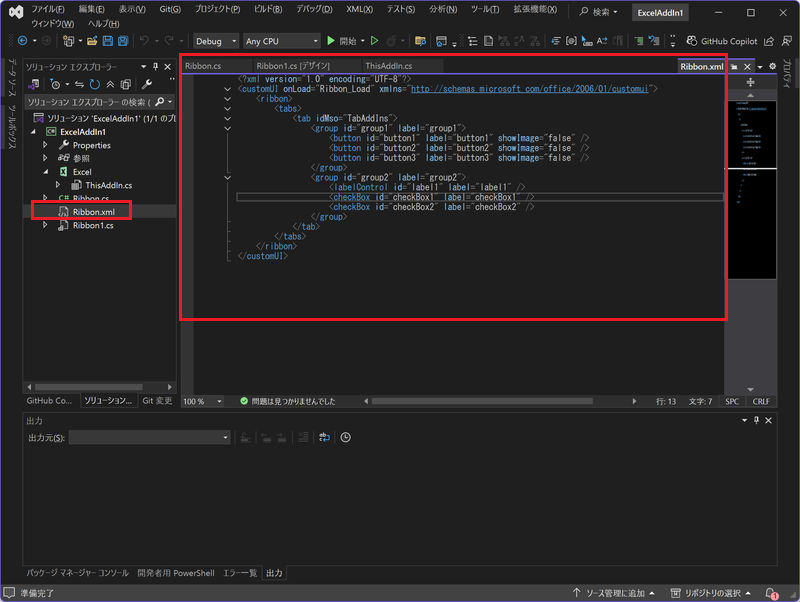Click the green Start debugging arrow

(332, 41)
